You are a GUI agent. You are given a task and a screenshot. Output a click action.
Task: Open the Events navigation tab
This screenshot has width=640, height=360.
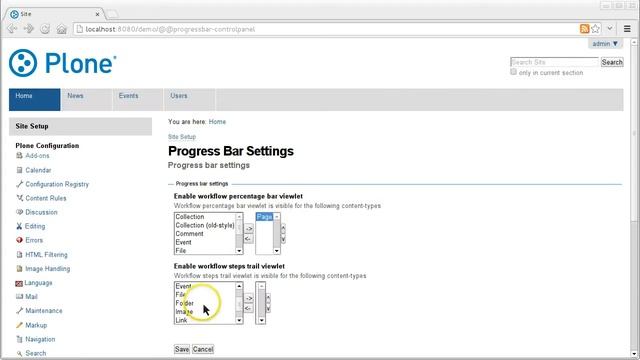click(x=138, y=99)
